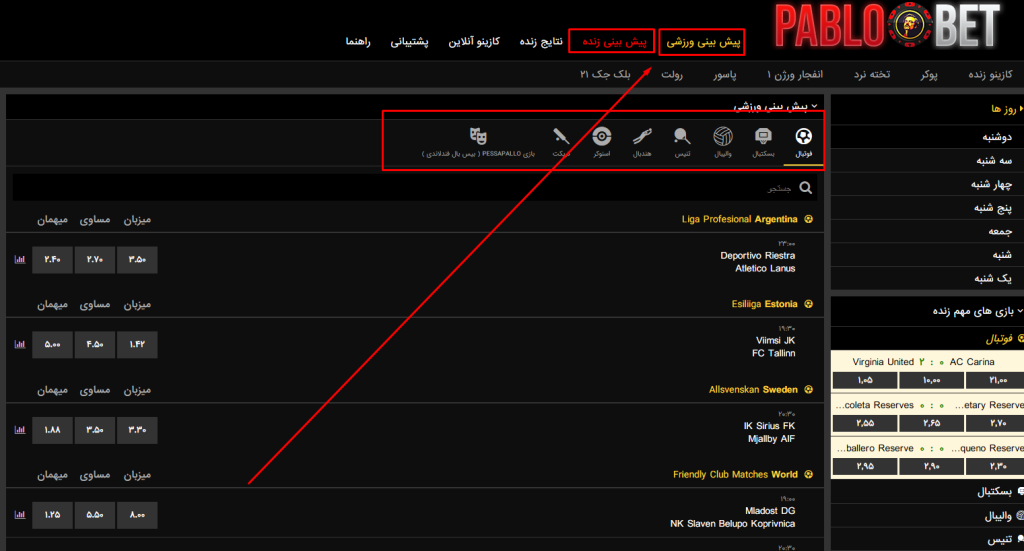Go to کازینو زنده live casino
Image resolution: width=1024 pixels, height=551 pixels.
991,75
